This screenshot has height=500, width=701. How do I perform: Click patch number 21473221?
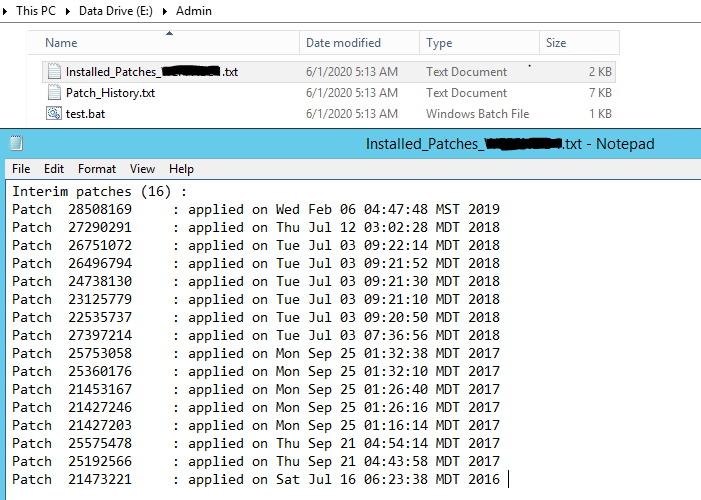pos(100,479)
